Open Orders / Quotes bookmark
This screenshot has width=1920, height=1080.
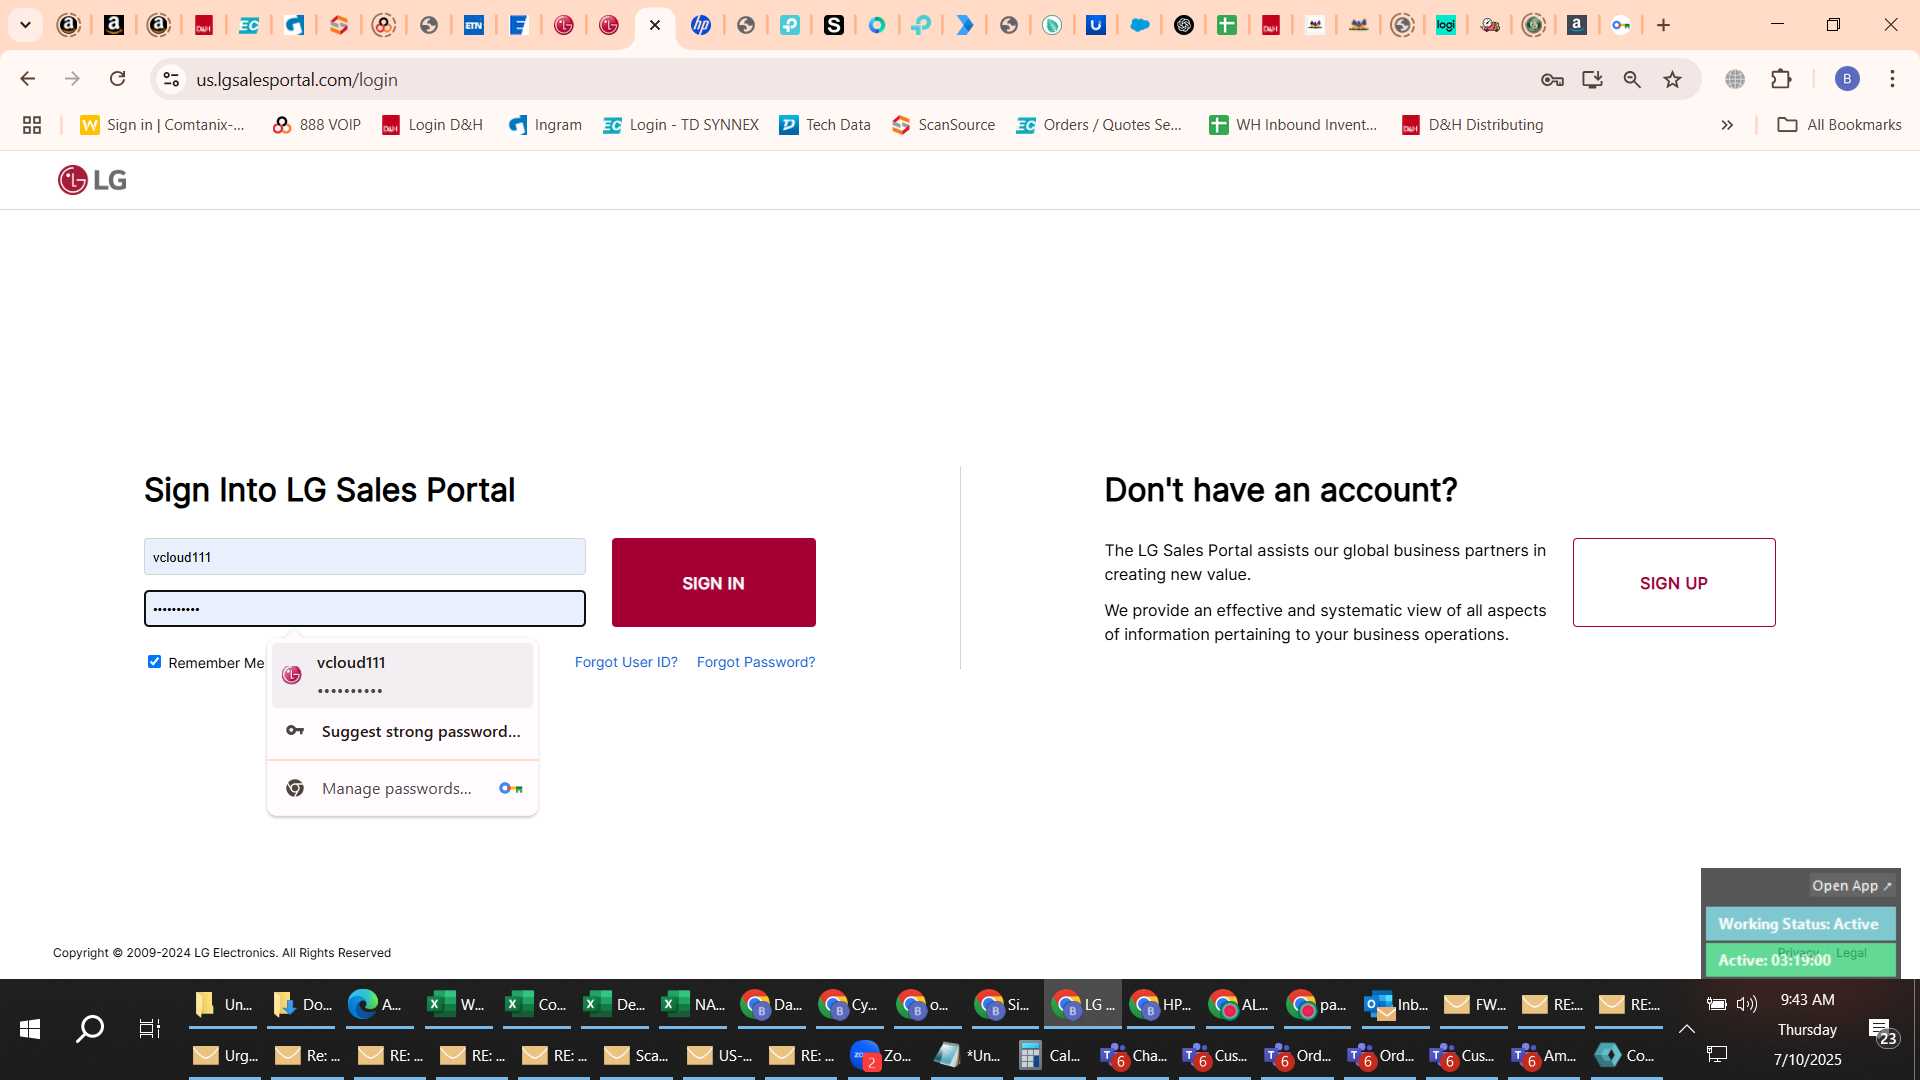1099,125
